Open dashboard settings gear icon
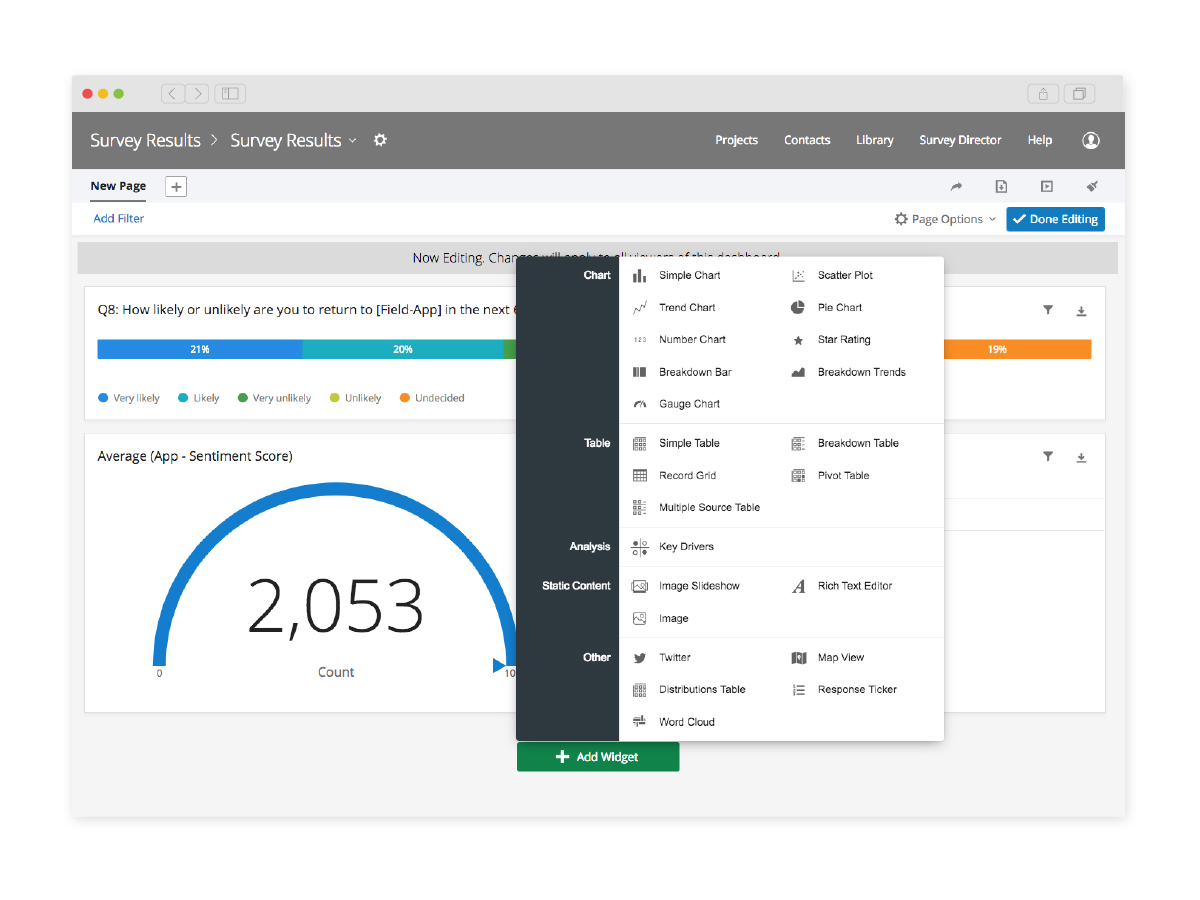Image resolution: width=1200 pixels, height=900 pixels. tap(380, 141)
